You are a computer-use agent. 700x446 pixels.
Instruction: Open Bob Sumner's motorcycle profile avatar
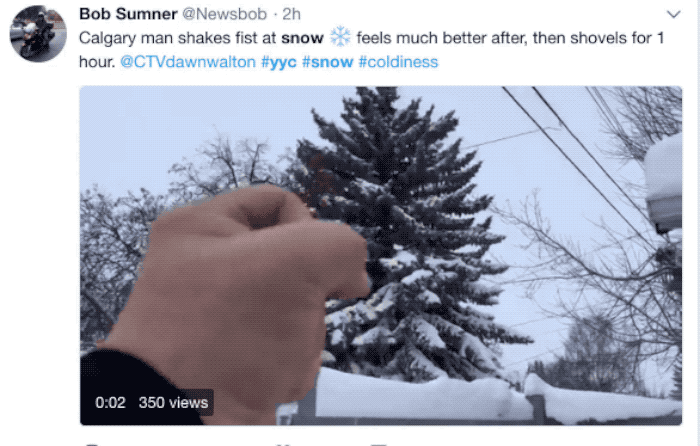(x=38, y=33)
